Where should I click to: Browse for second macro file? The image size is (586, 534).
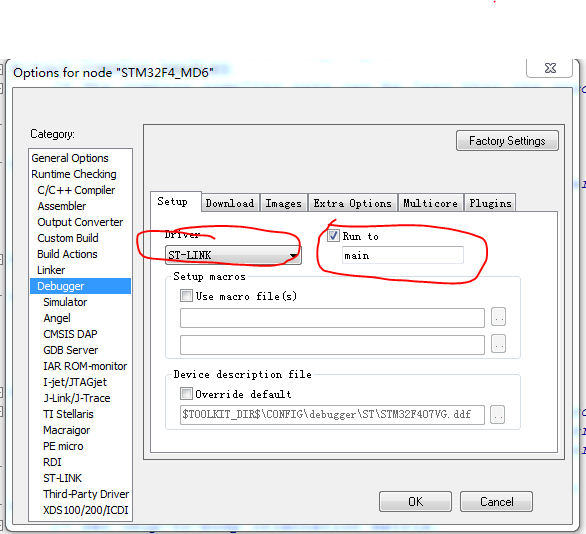point(498,344)
